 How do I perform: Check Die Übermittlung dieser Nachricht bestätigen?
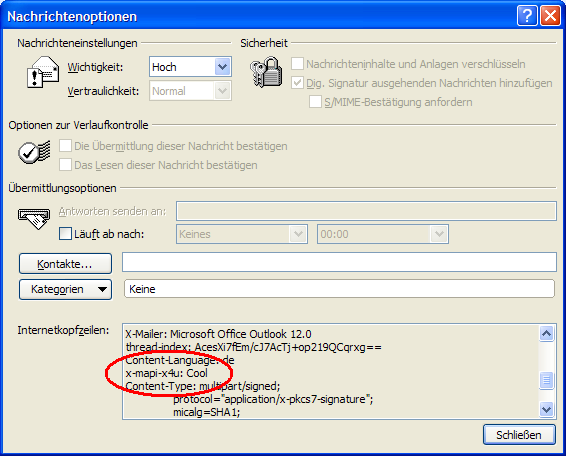pos(65,146)
